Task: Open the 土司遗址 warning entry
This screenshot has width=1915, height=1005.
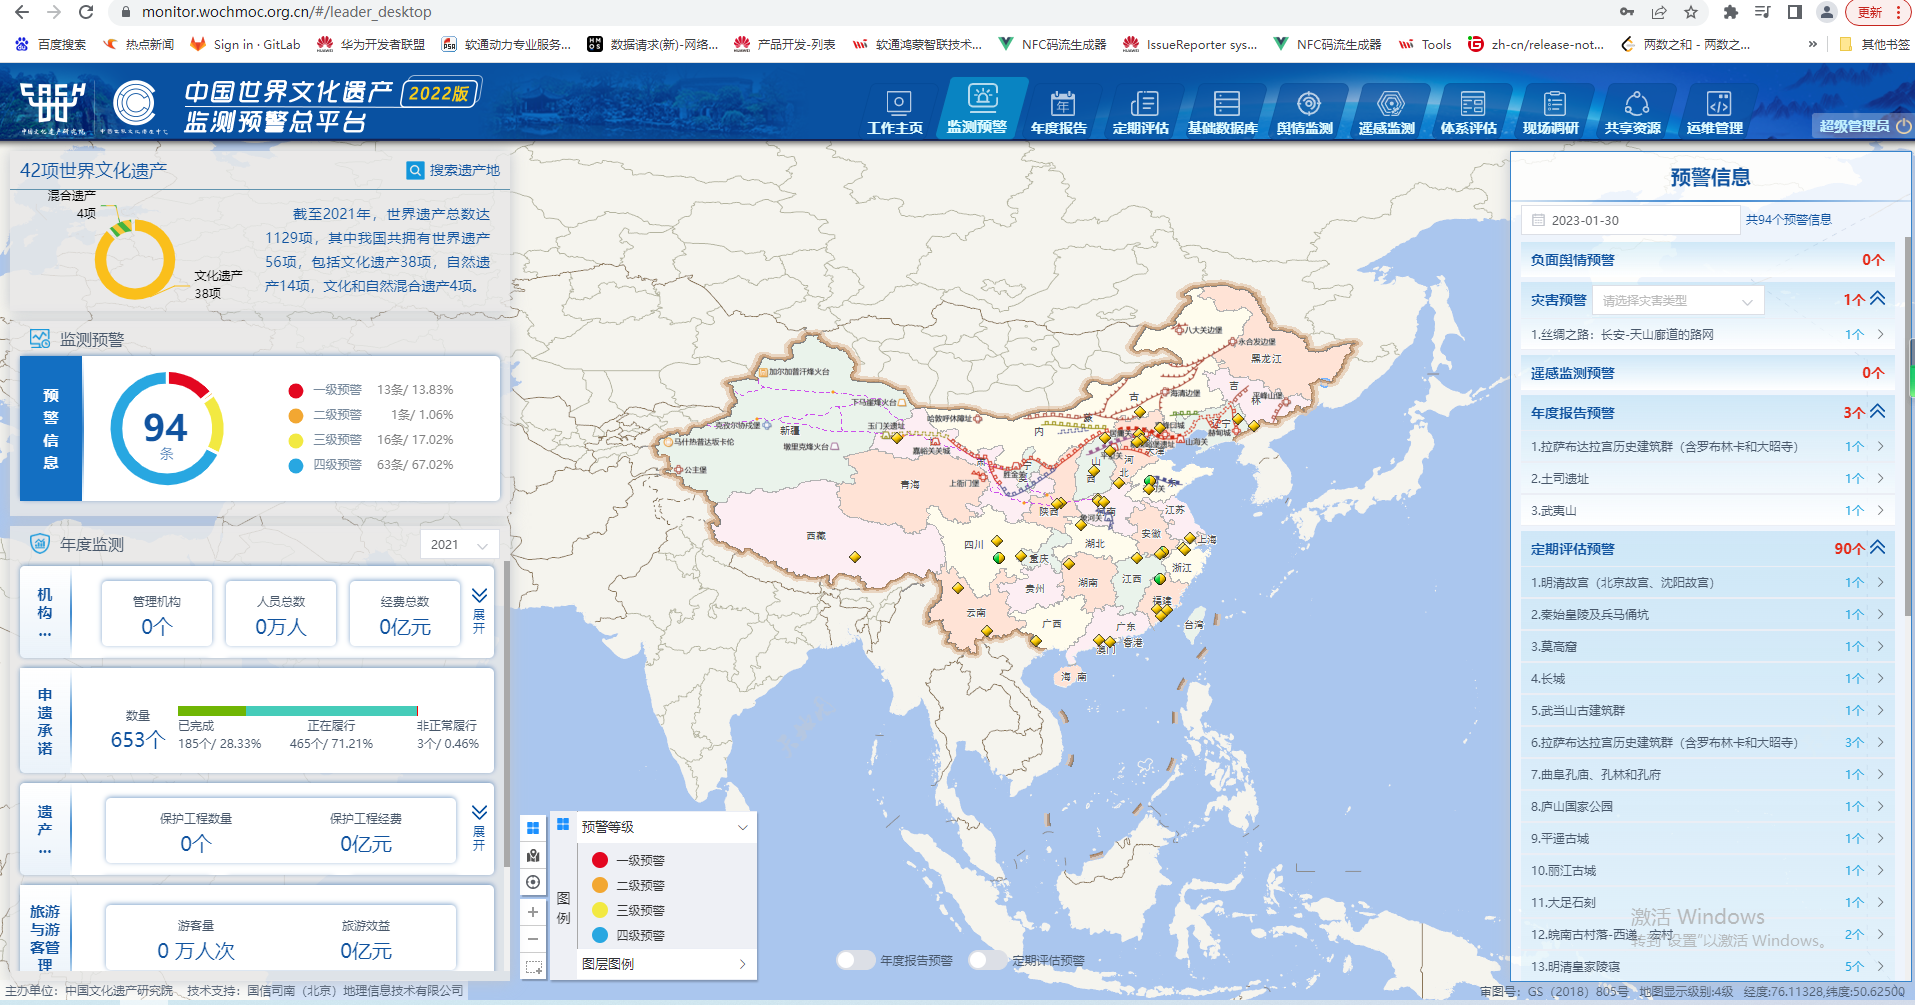Action: tap(1707, 479)
